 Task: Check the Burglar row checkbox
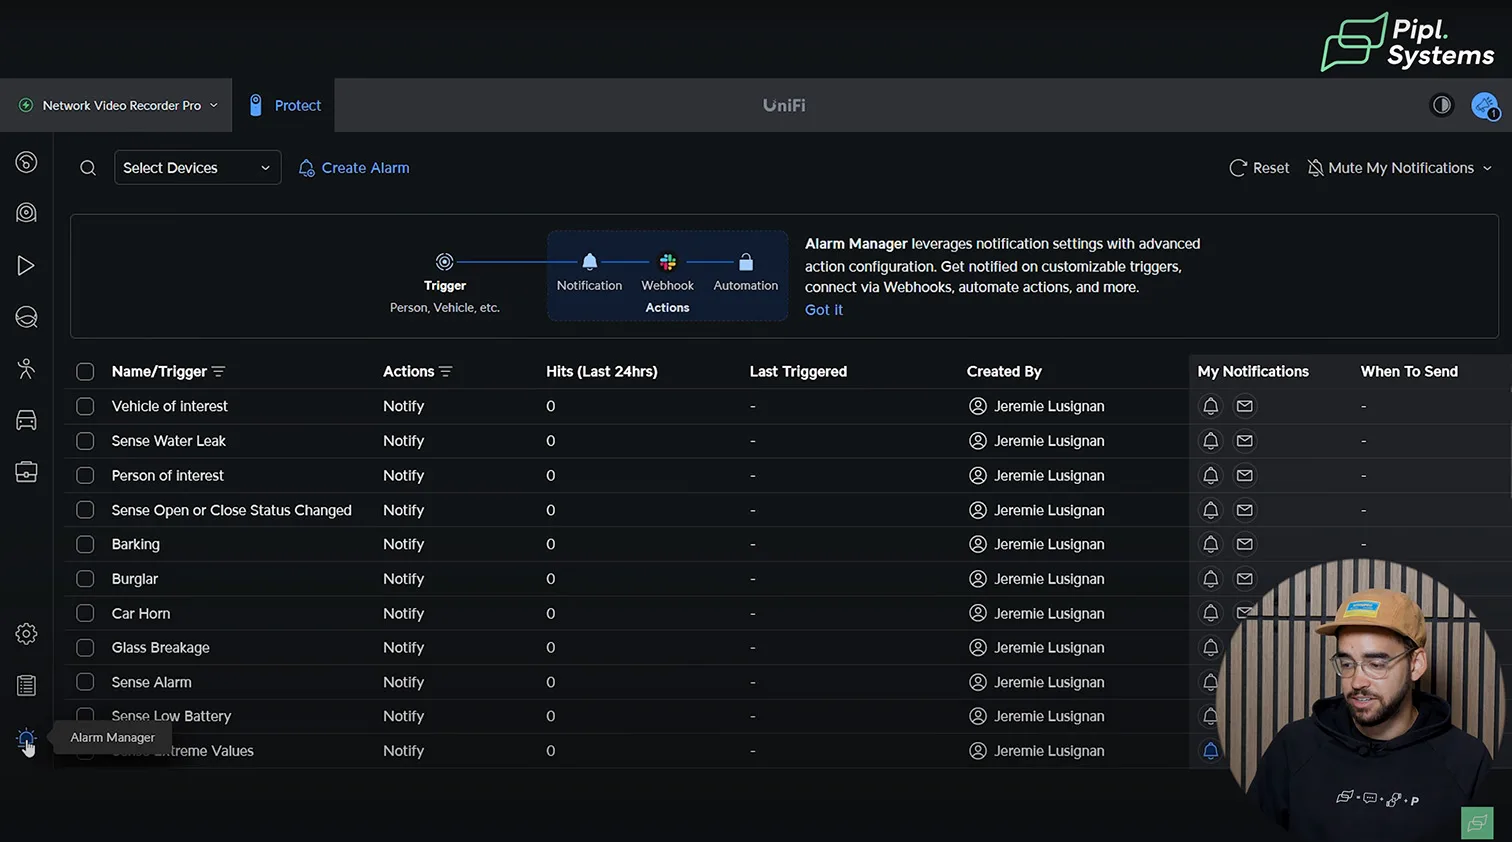pos(85,579)
